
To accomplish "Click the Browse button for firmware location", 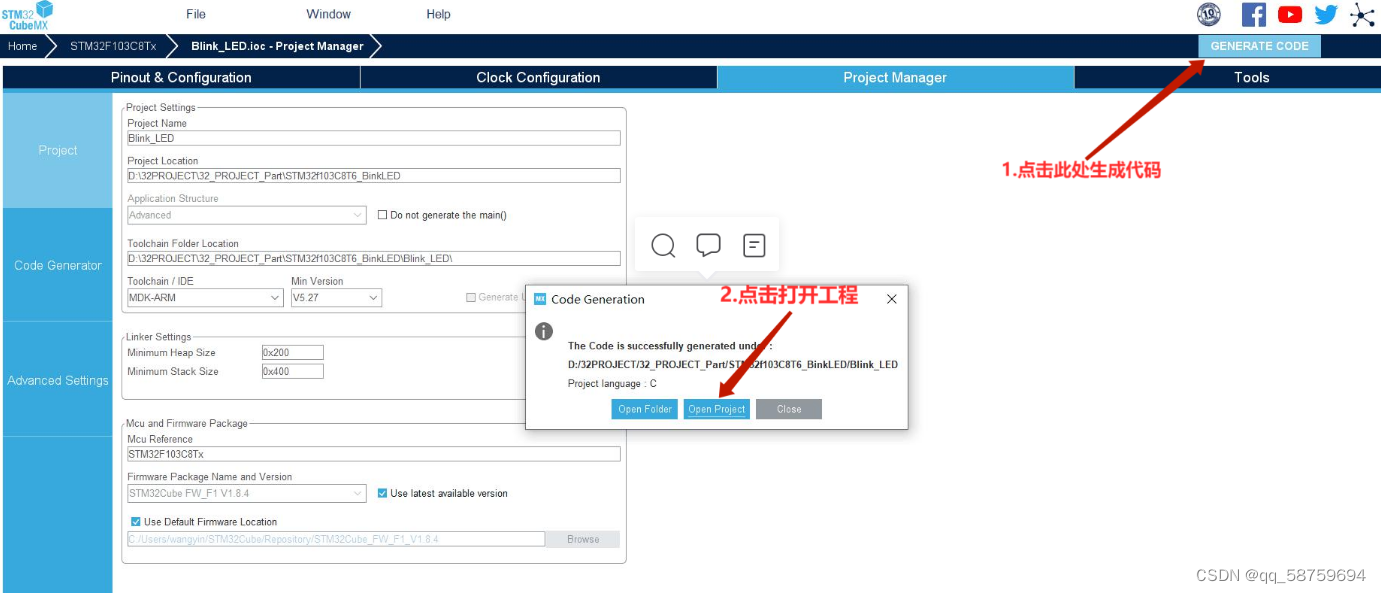I will point(583,539).
